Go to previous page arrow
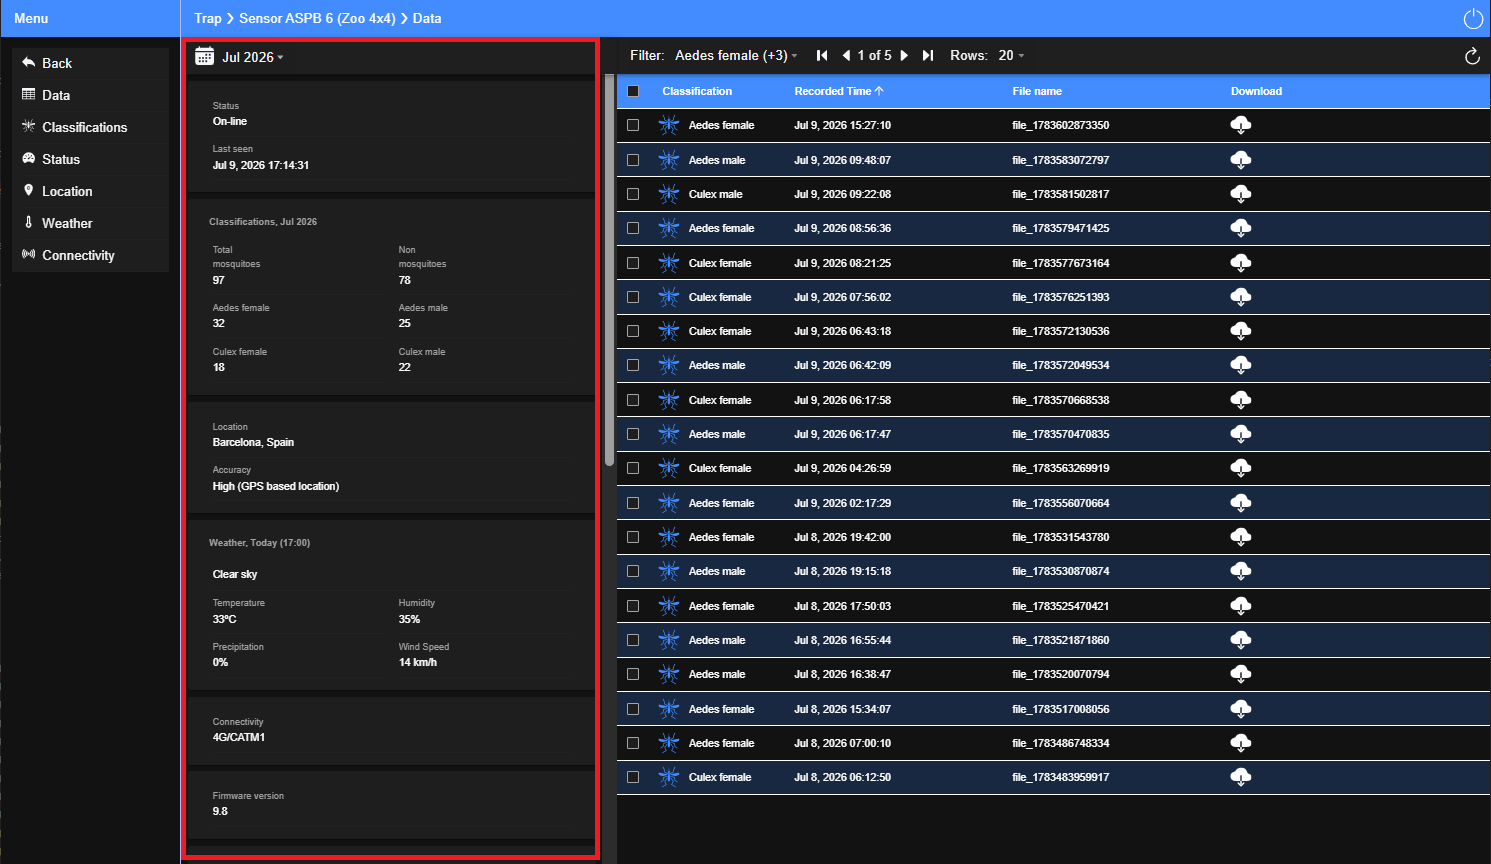This screenshot has height=864, width=1491. (x=847, y=56)
